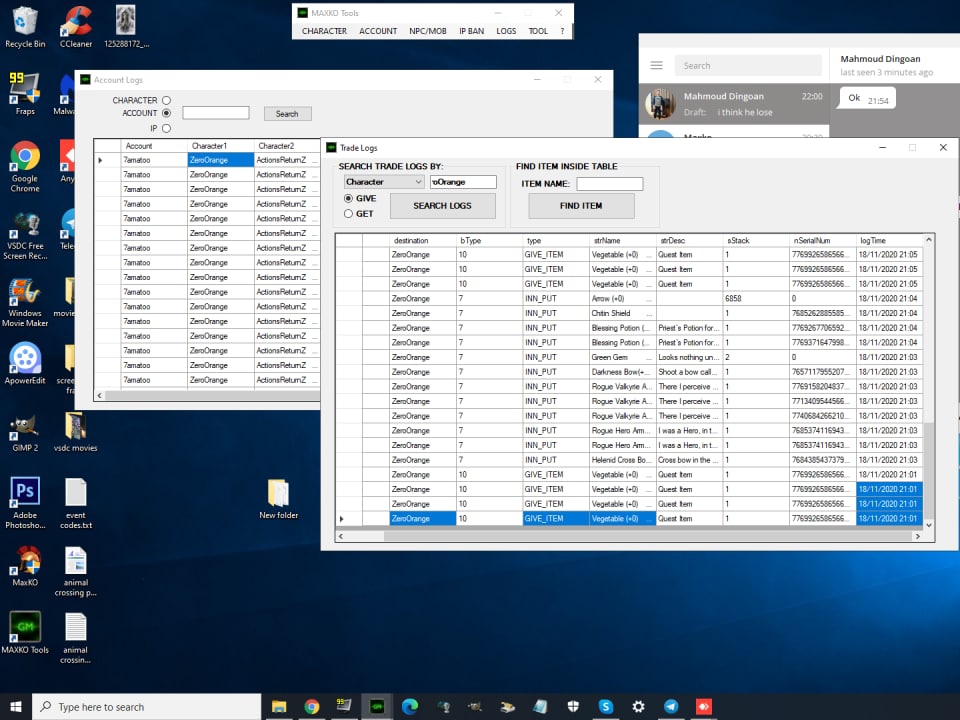Click Search button in Account Logs
960x720 pixels.
(x=287, y=113)
